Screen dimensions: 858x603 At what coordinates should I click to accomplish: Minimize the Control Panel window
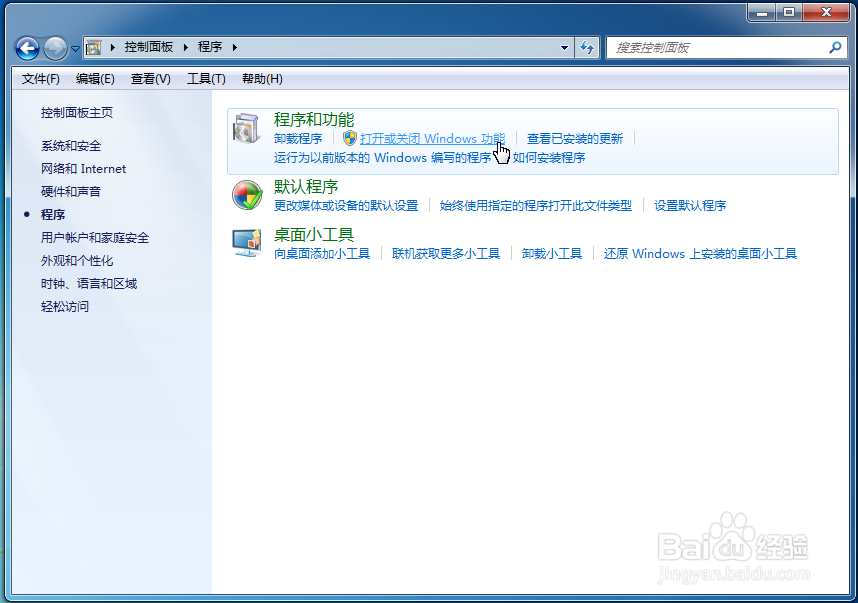[x=762, y=13]
